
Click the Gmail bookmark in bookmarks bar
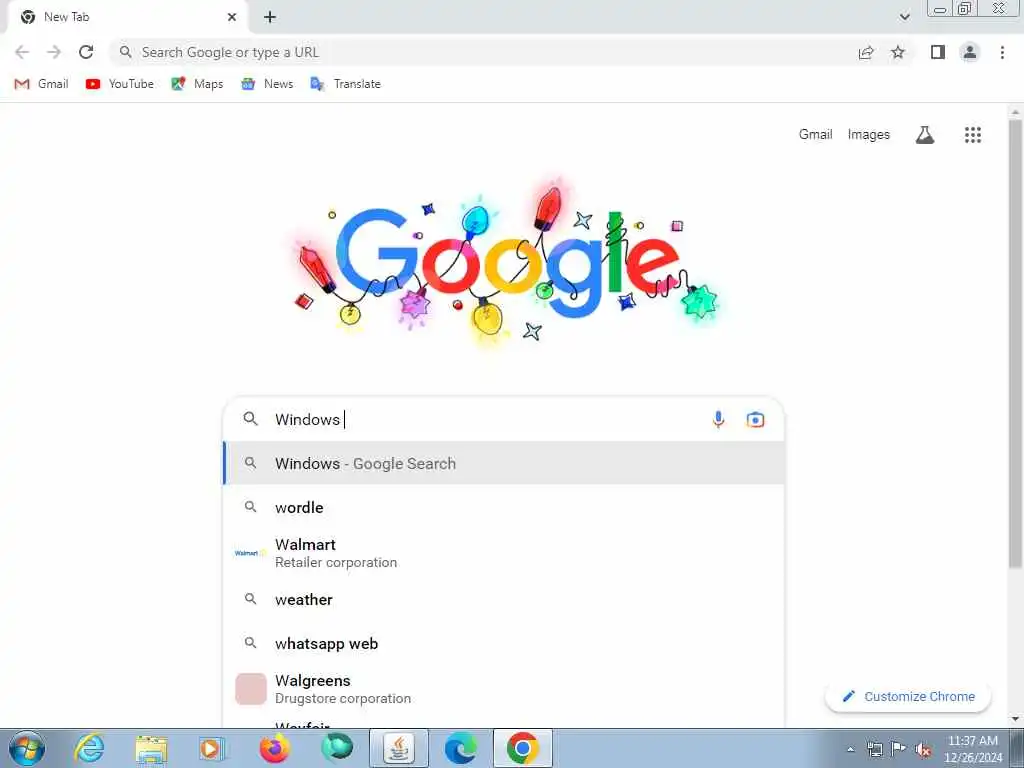click(x=41, y=84)
